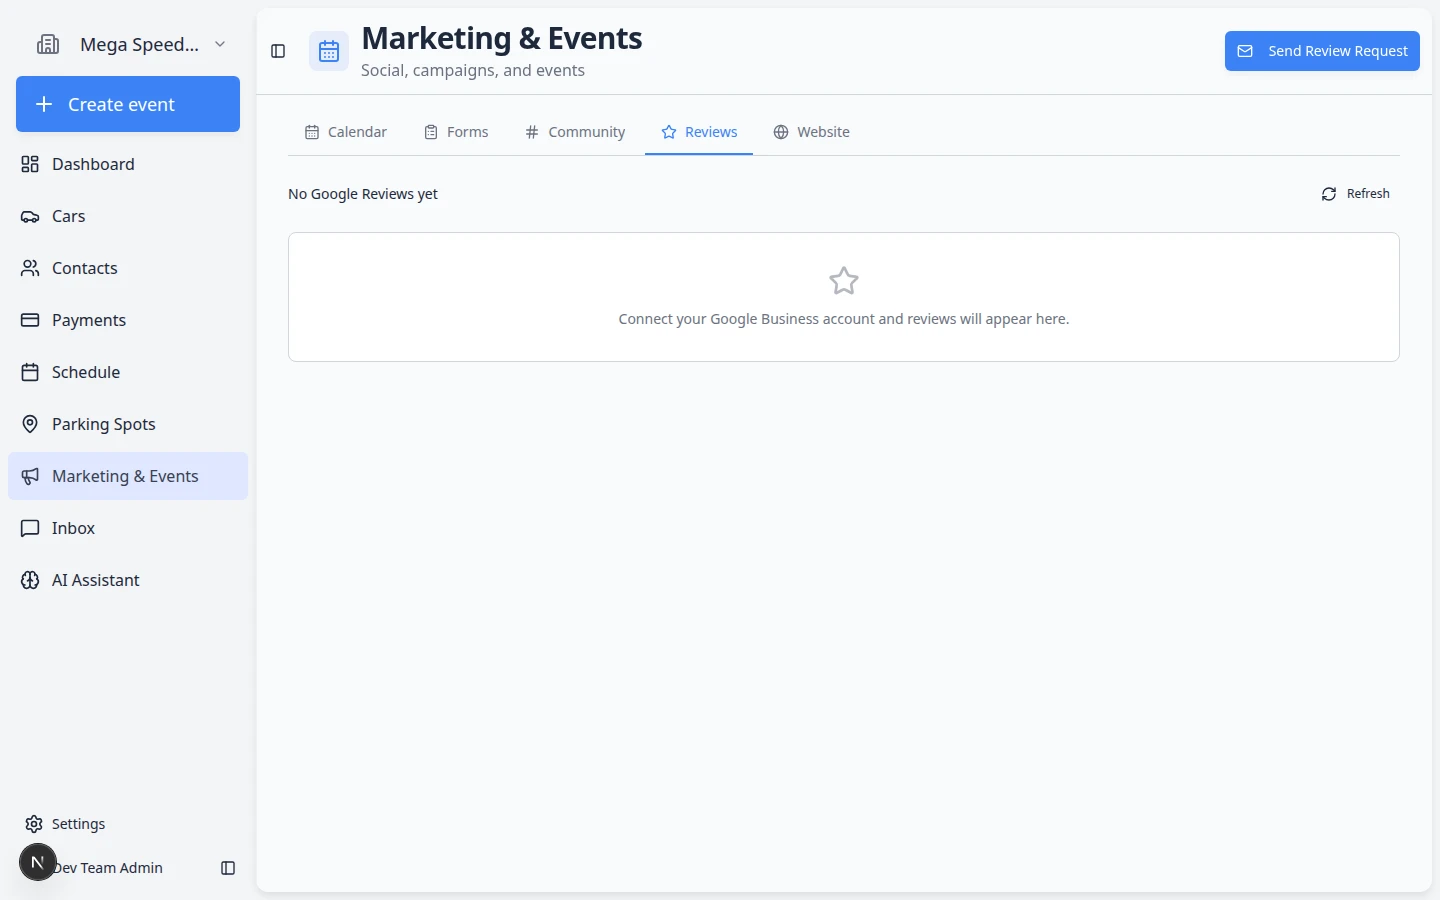Click the Refresh button text

coord(1368,194)
